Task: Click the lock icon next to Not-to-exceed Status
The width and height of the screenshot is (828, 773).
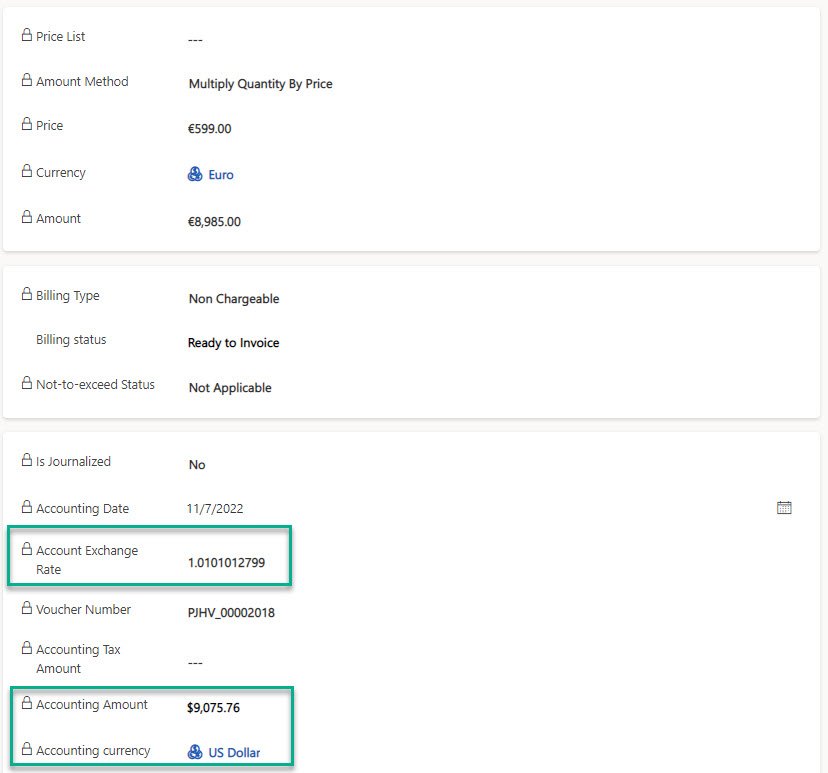Action: [27, 384]
